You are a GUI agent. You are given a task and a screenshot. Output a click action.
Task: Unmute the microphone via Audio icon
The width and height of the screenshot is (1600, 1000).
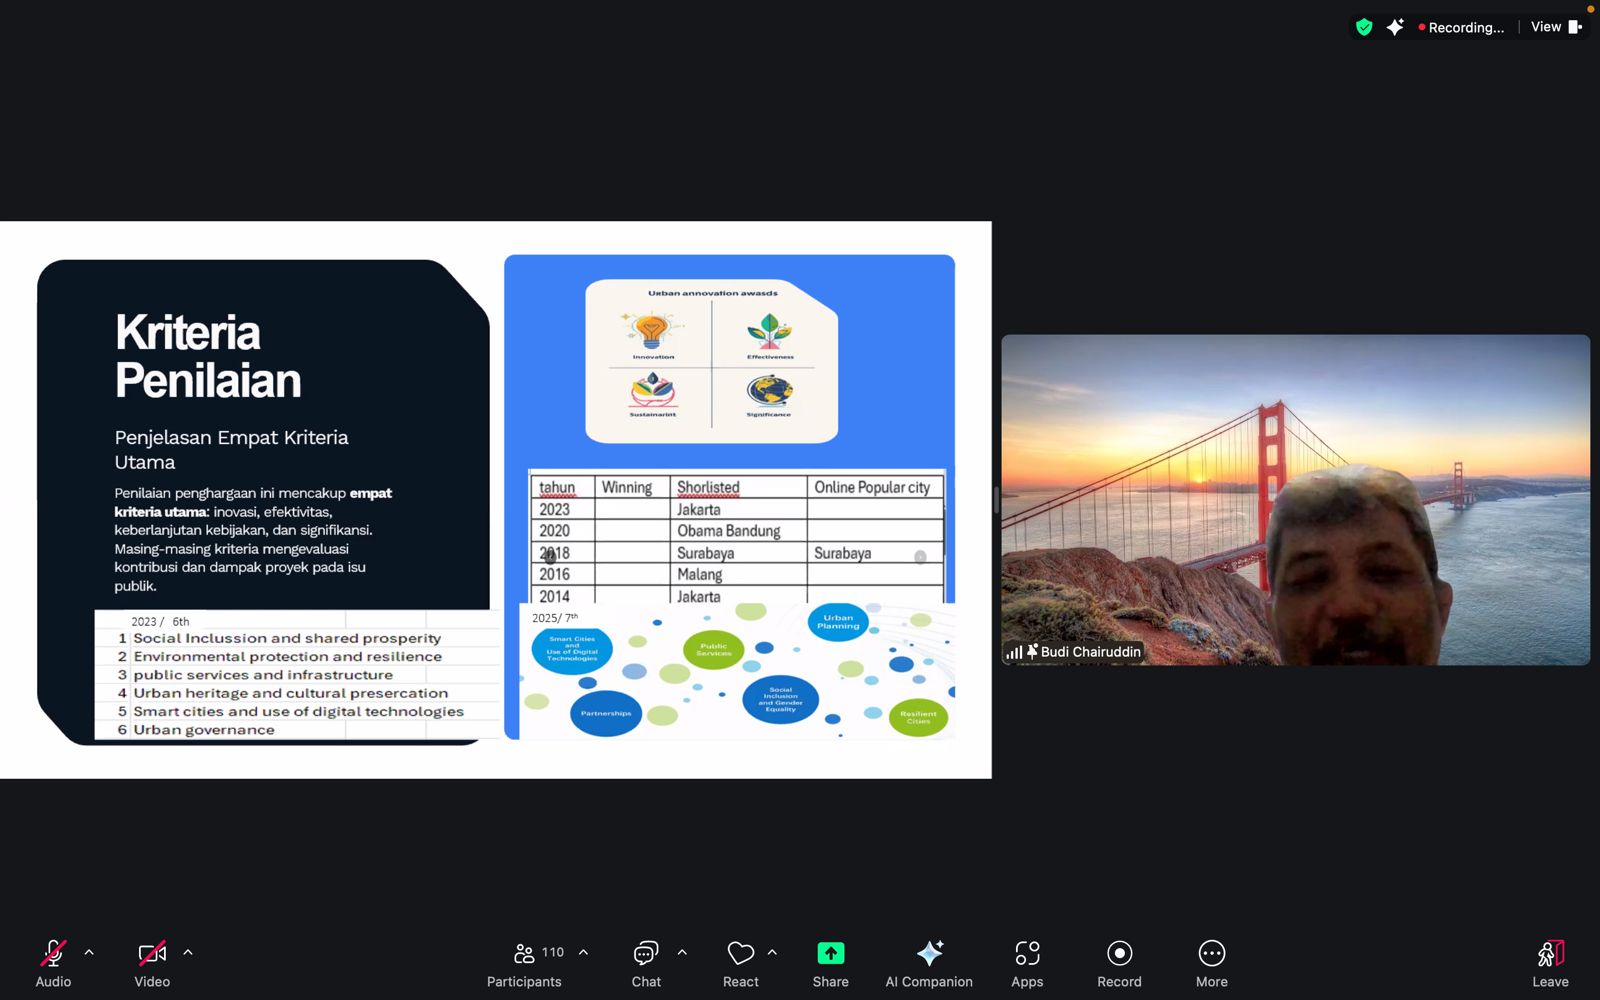pos(53,954)
